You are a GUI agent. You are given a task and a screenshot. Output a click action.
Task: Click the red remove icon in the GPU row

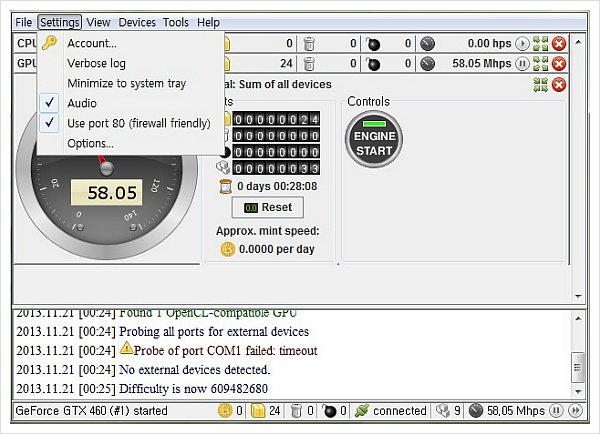[x=558, y=64]
